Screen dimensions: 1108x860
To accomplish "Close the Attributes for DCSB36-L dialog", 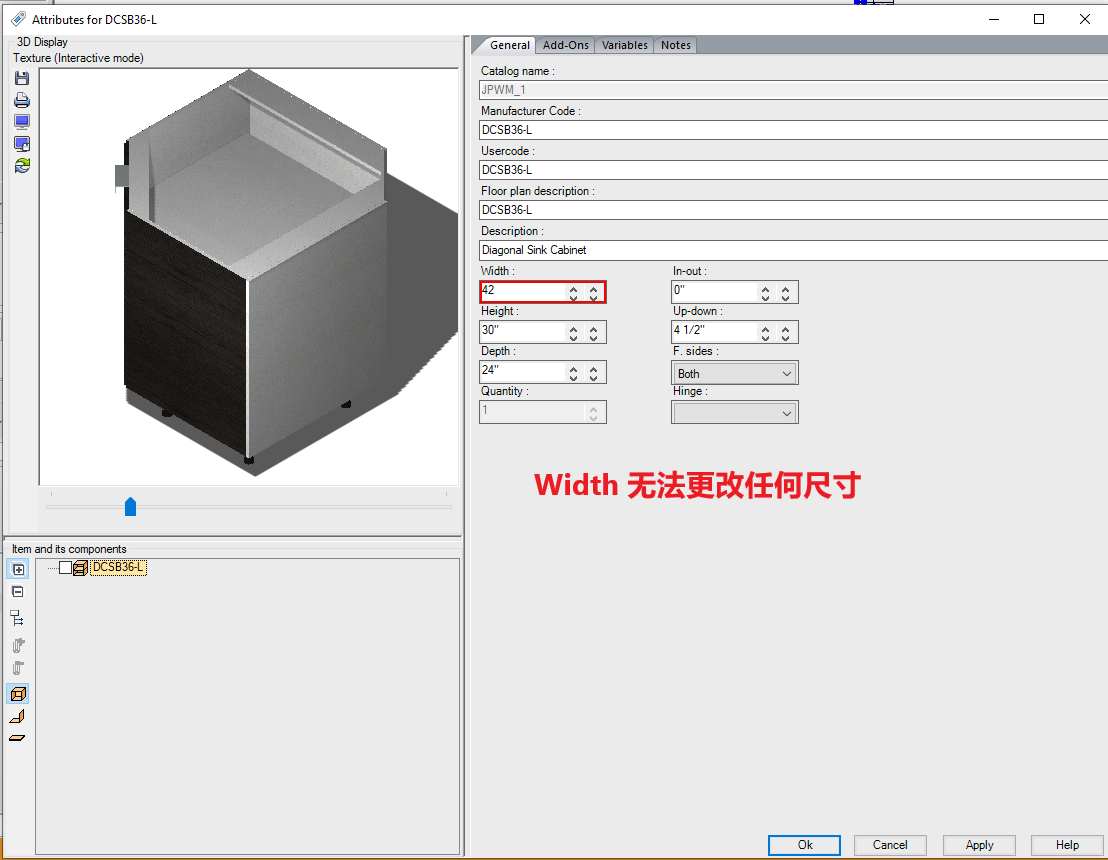I will 1085,19.
